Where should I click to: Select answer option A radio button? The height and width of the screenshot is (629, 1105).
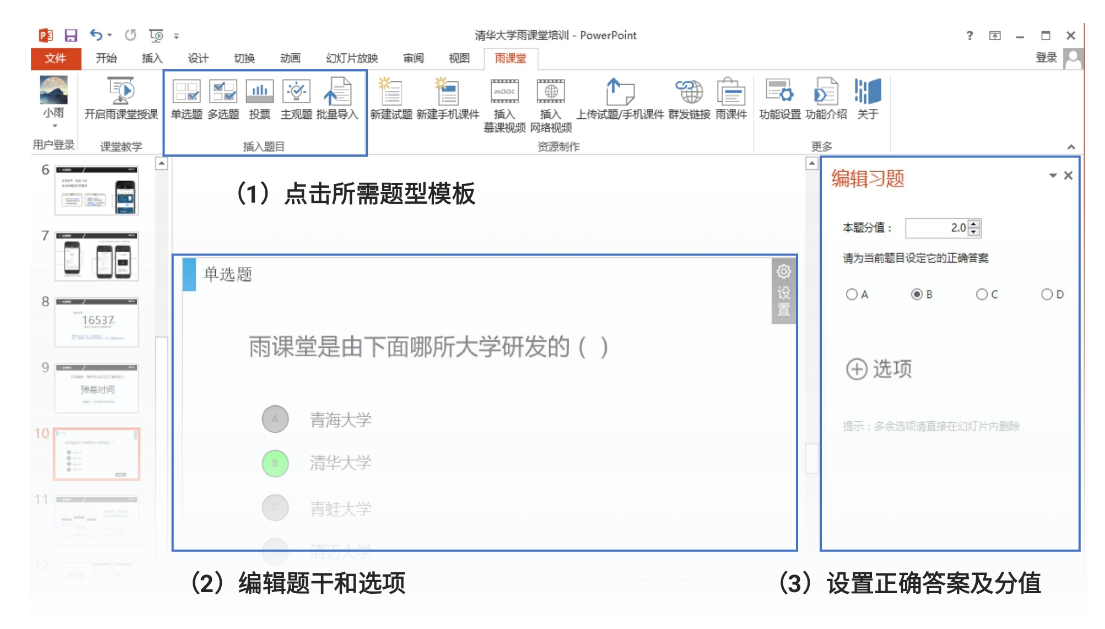tap(852, 294)
